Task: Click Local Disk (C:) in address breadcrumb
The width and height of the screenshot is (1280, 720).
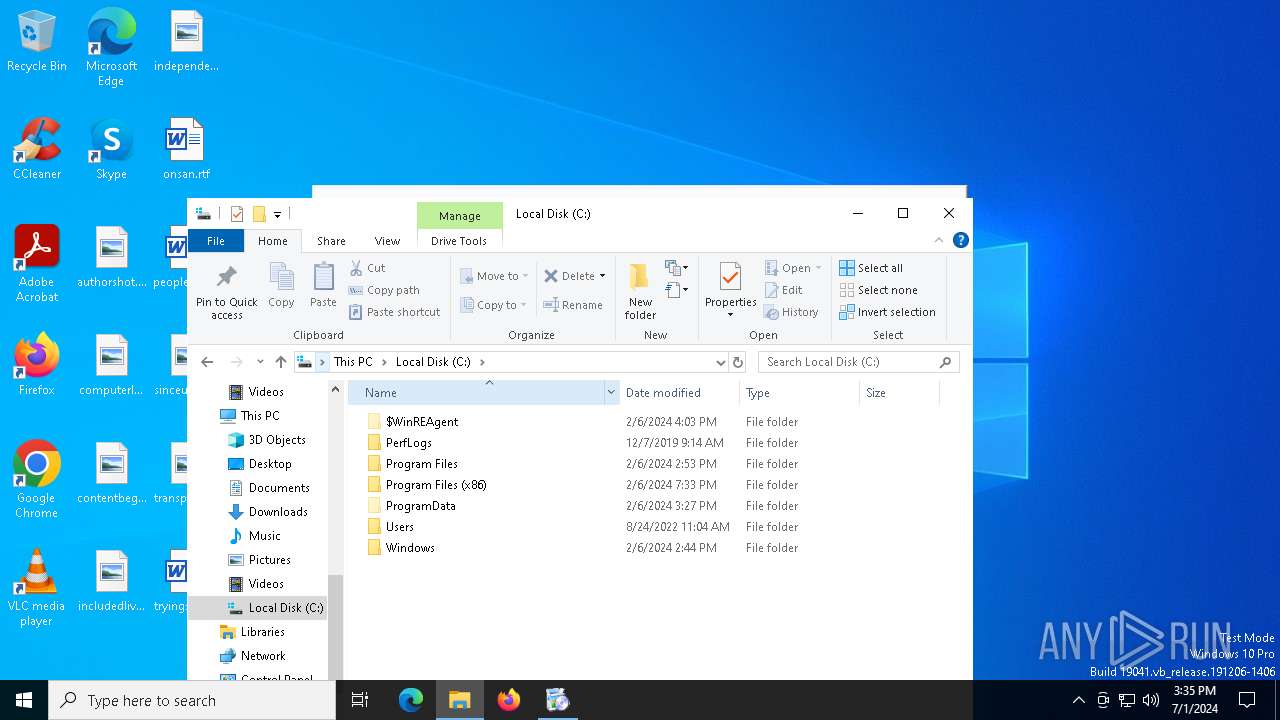Action: pos(433,362)
